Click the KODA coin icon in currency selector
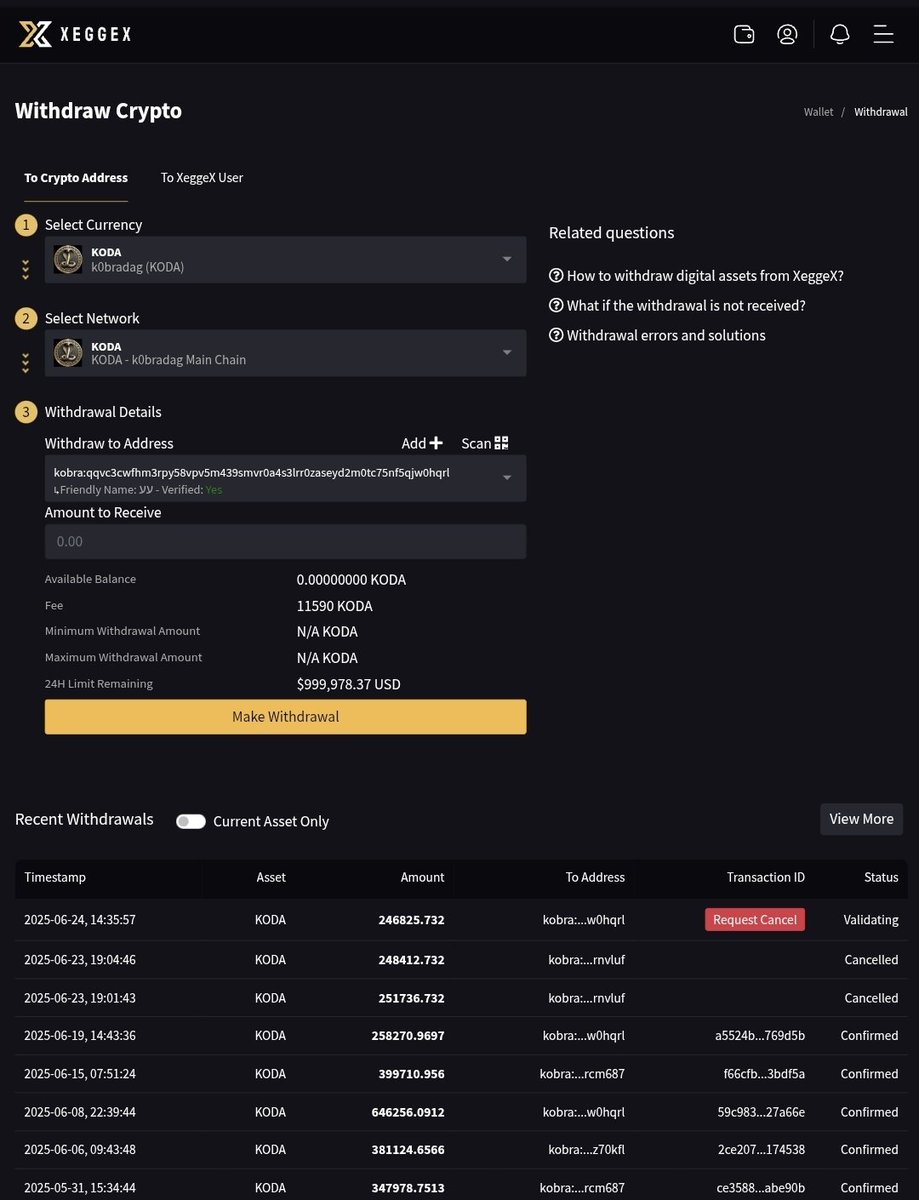Screen dimensions: 919x1200 point(68,260)
